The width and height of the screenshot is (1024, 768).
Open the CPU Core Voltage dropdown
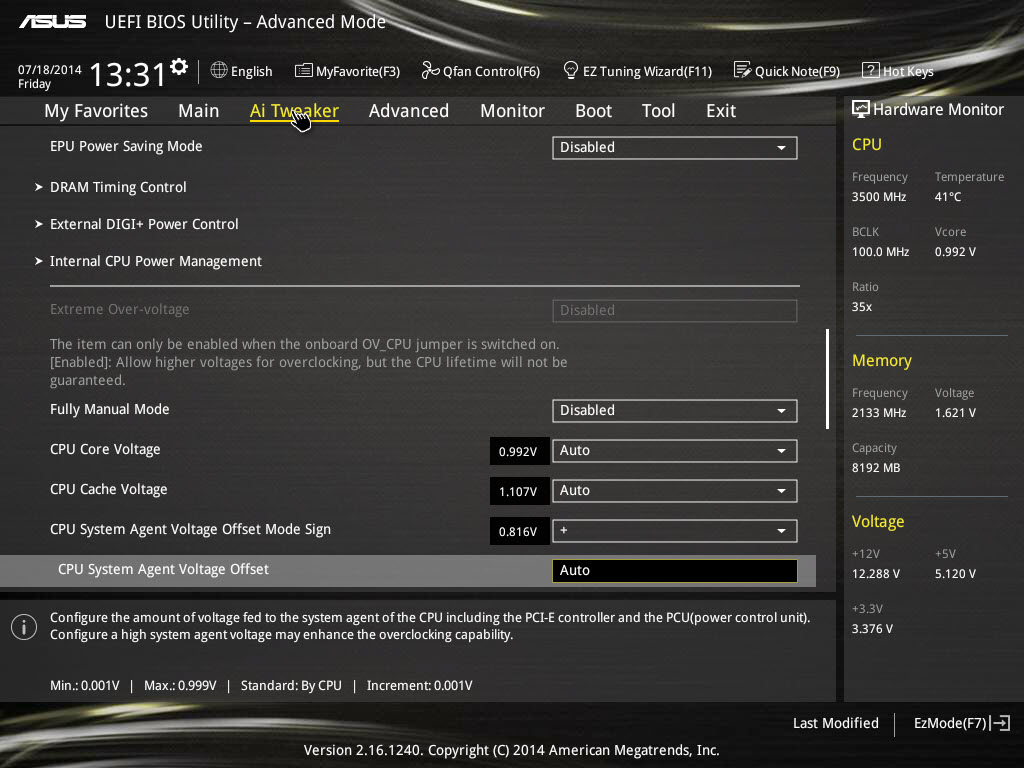tap(675, 451)
